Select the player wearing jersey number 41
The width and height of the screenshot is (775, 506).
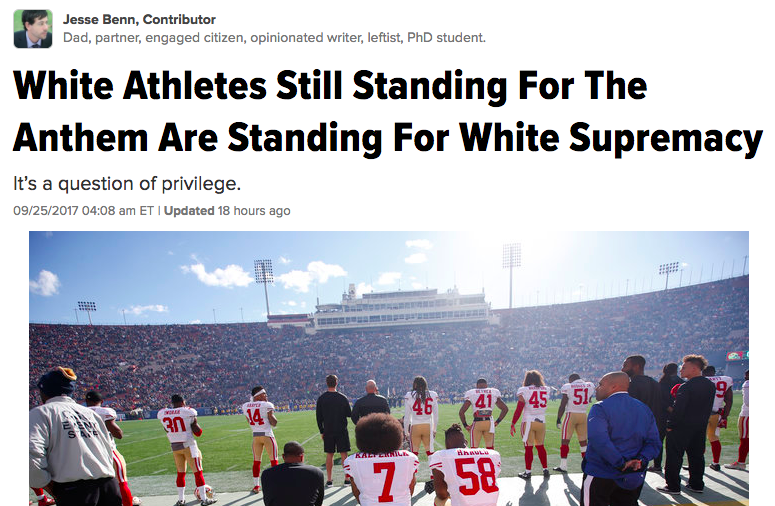(x=483, y=414)
